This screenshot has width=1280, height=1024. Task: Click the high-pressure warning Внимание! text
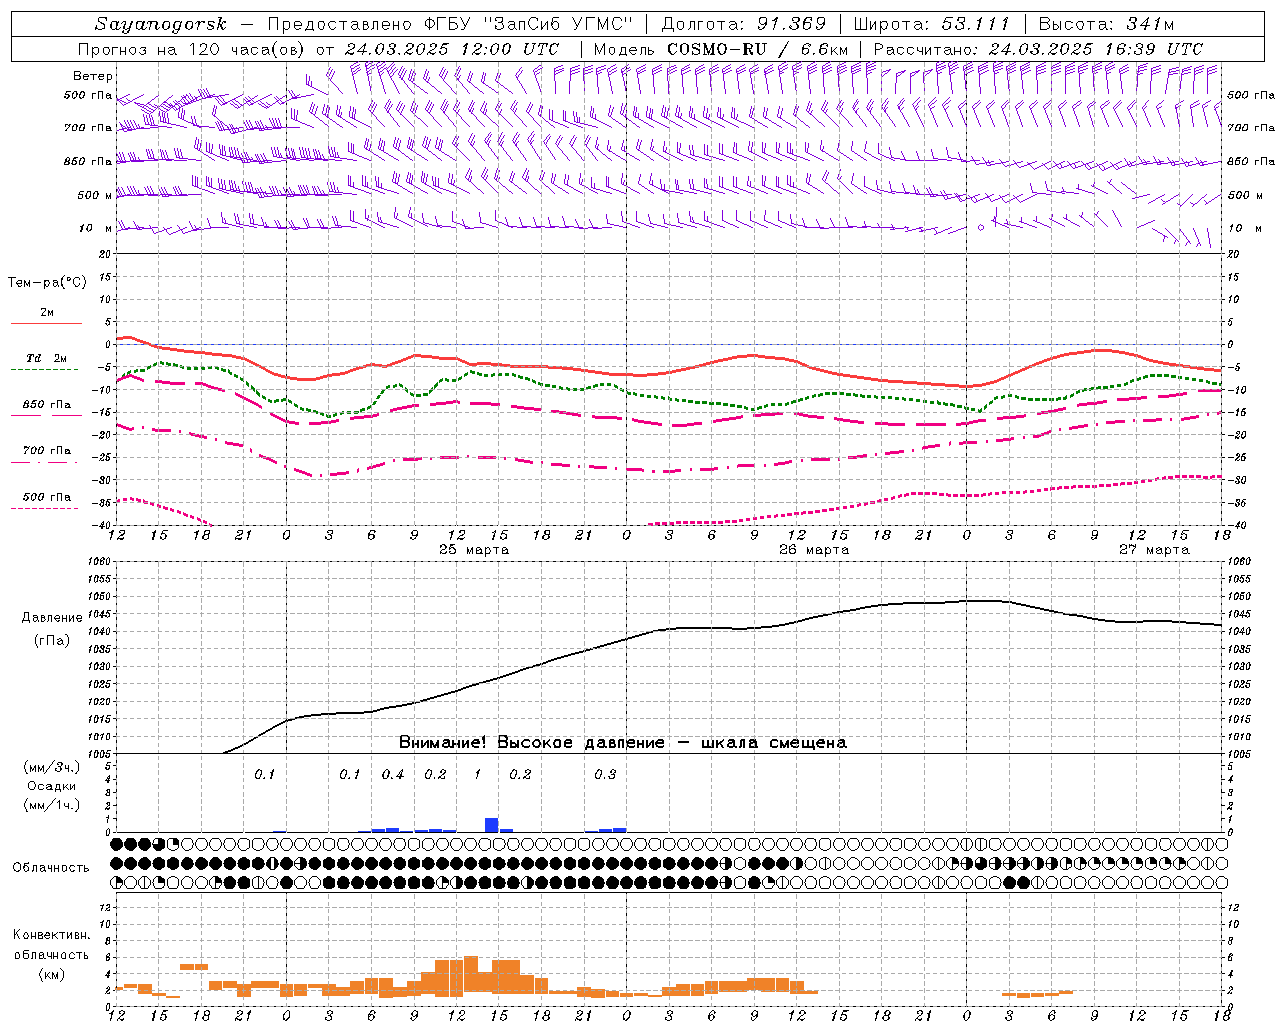tap(622, 743)
